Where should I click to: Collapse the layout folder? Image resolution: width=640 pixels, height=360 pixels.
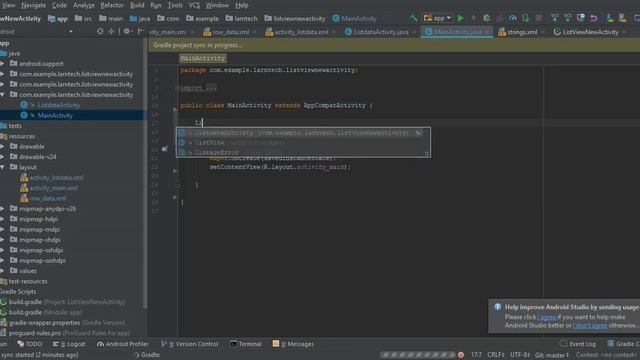point(3,167)
